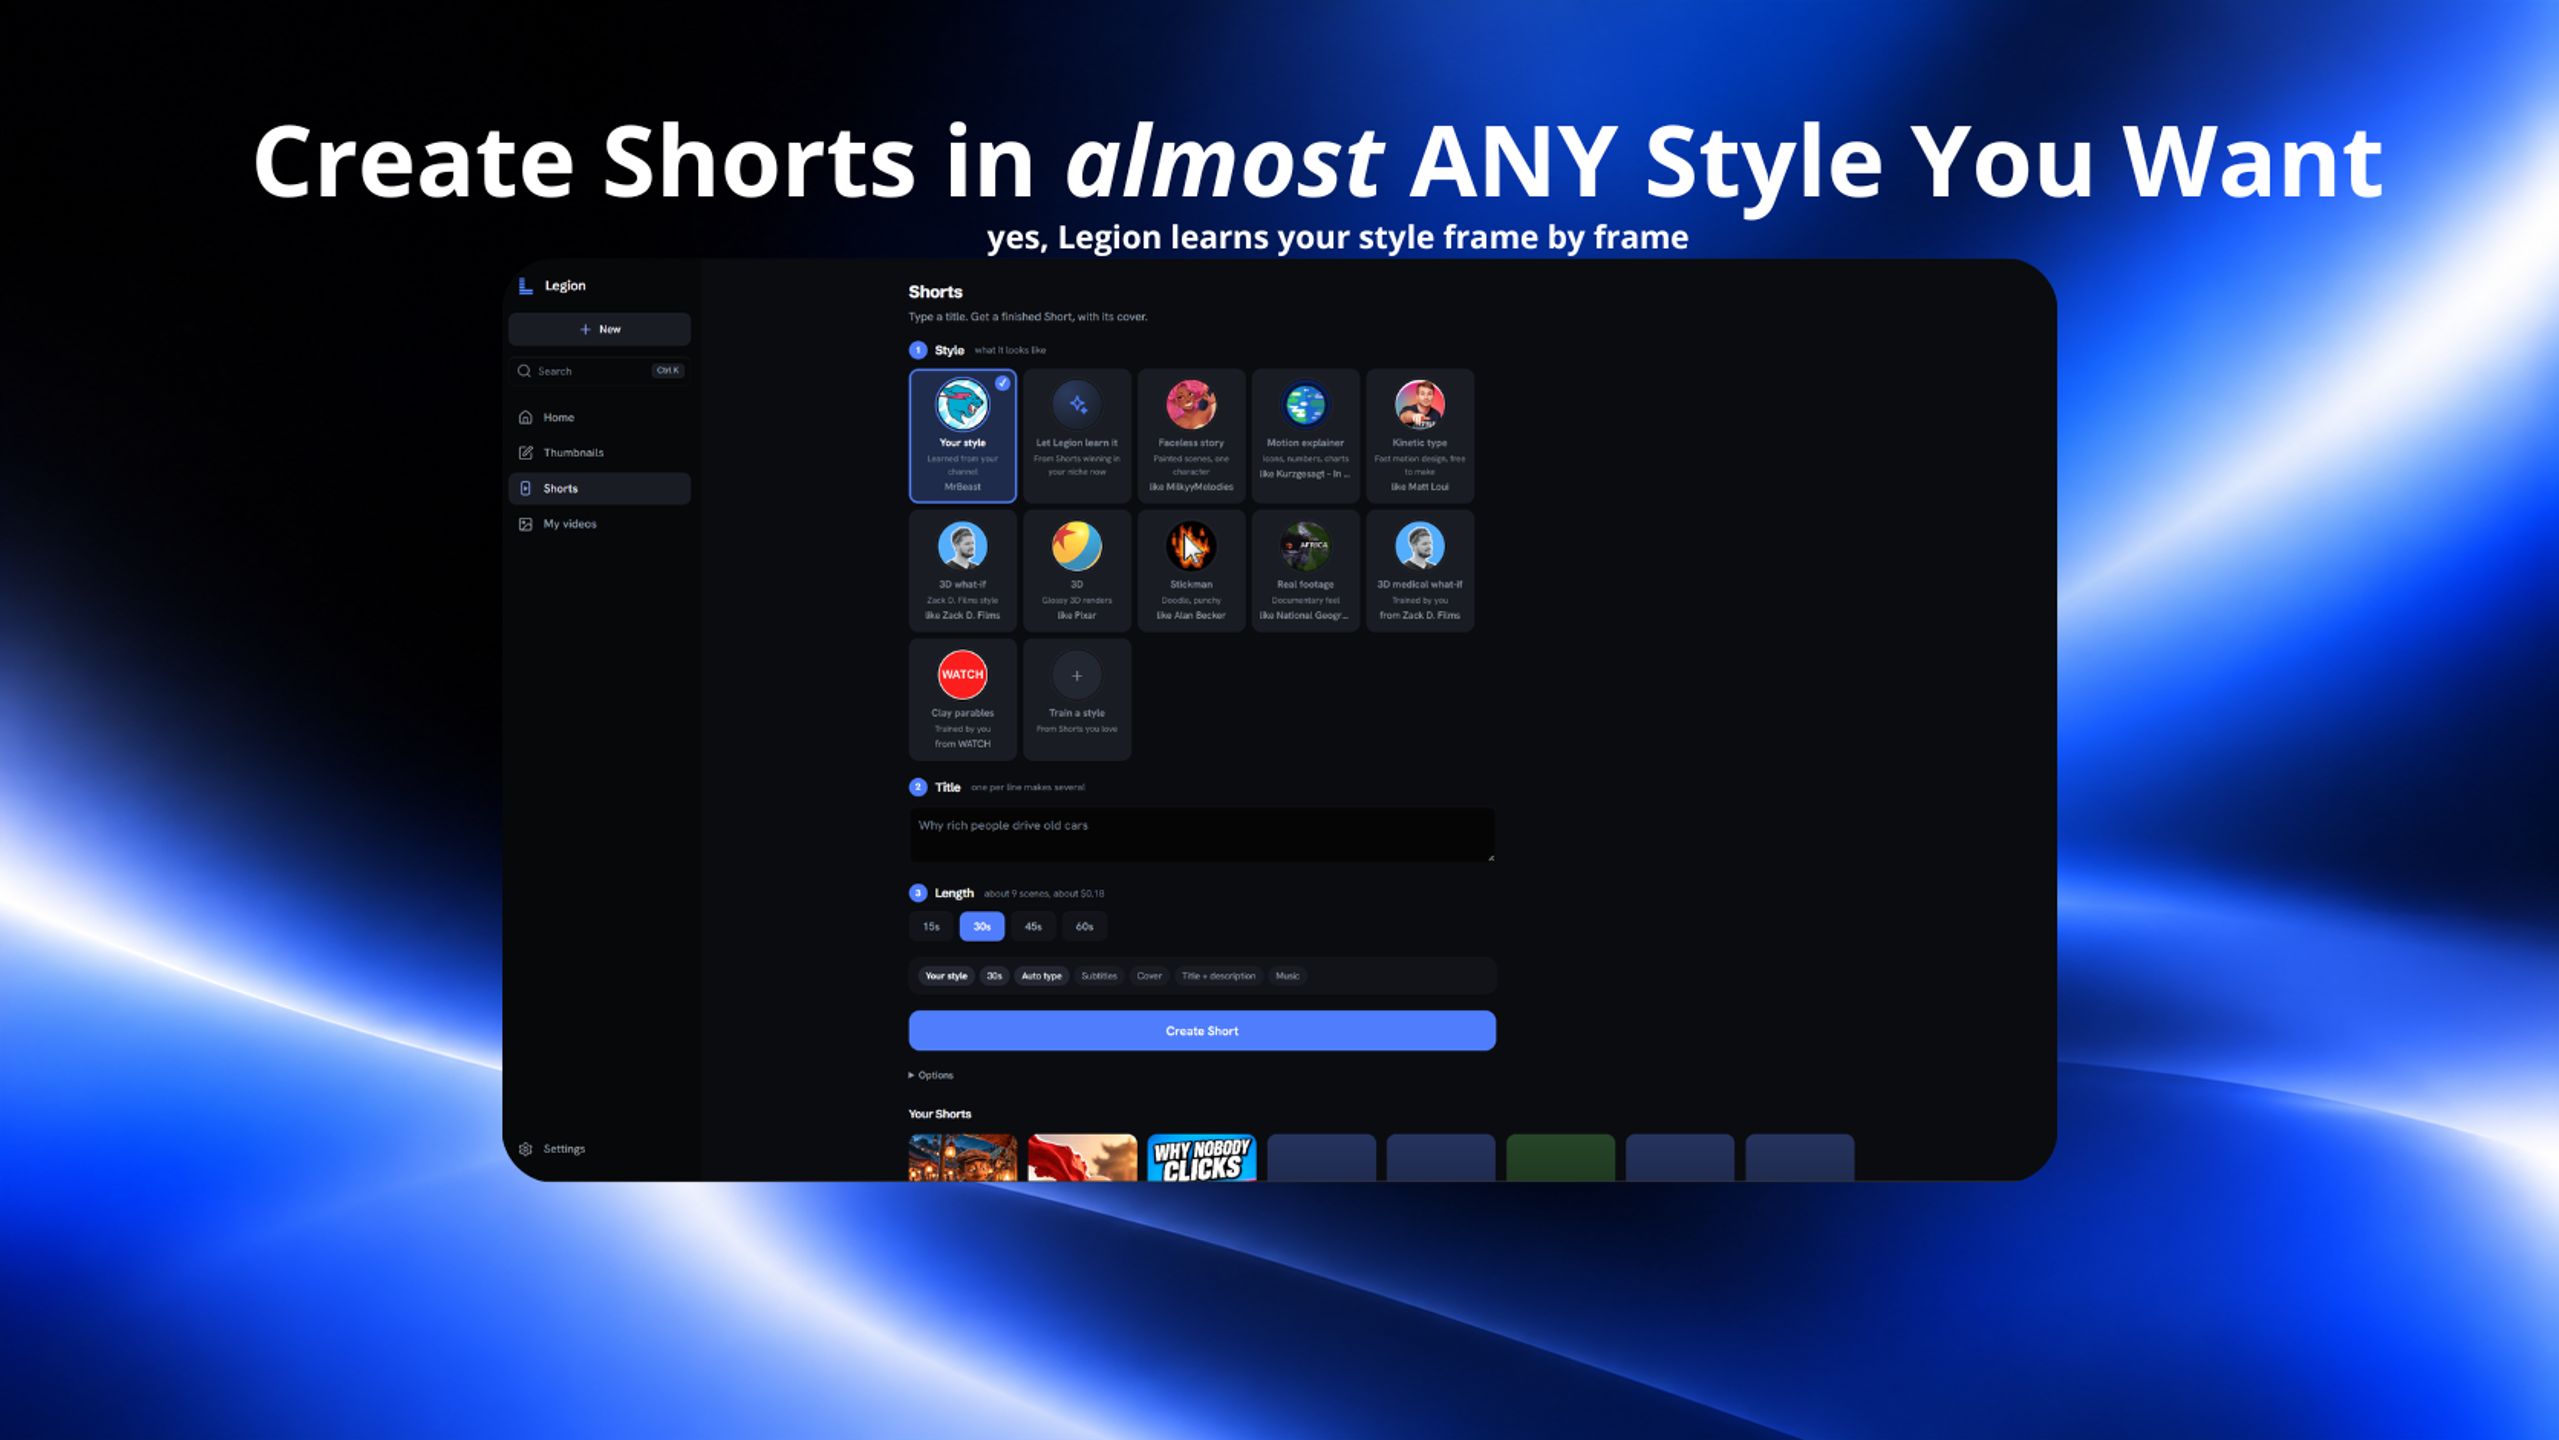Select Shorts in the sidebar
Screen dimensions: 2559x1440
599,488
